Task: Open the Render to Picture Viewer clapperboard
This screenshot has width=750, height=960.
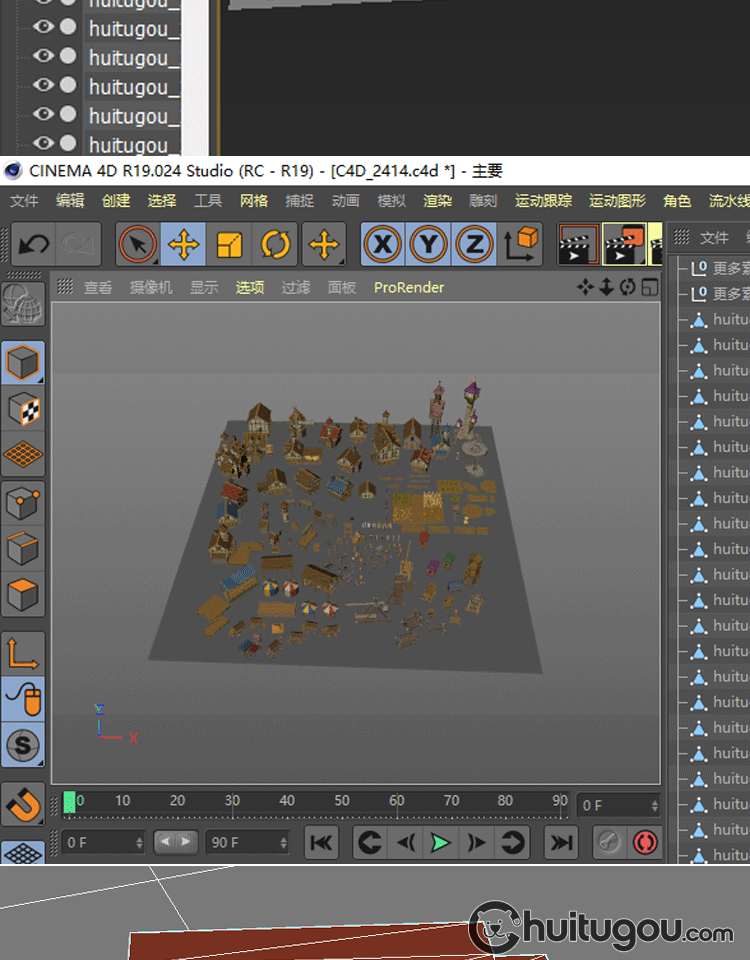Action: pos(623,244)
